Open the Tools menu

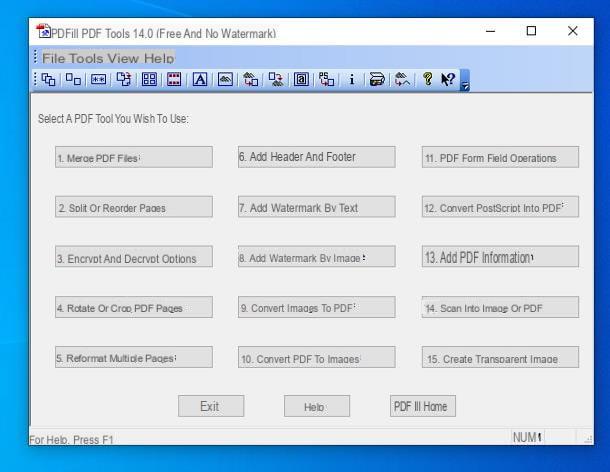[x=87, y=58]
